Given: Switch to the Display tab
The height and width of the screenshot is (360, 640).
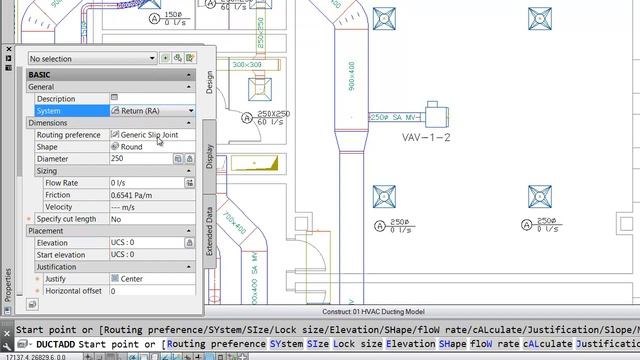Looking at the screenshot, I should [209, 156].
